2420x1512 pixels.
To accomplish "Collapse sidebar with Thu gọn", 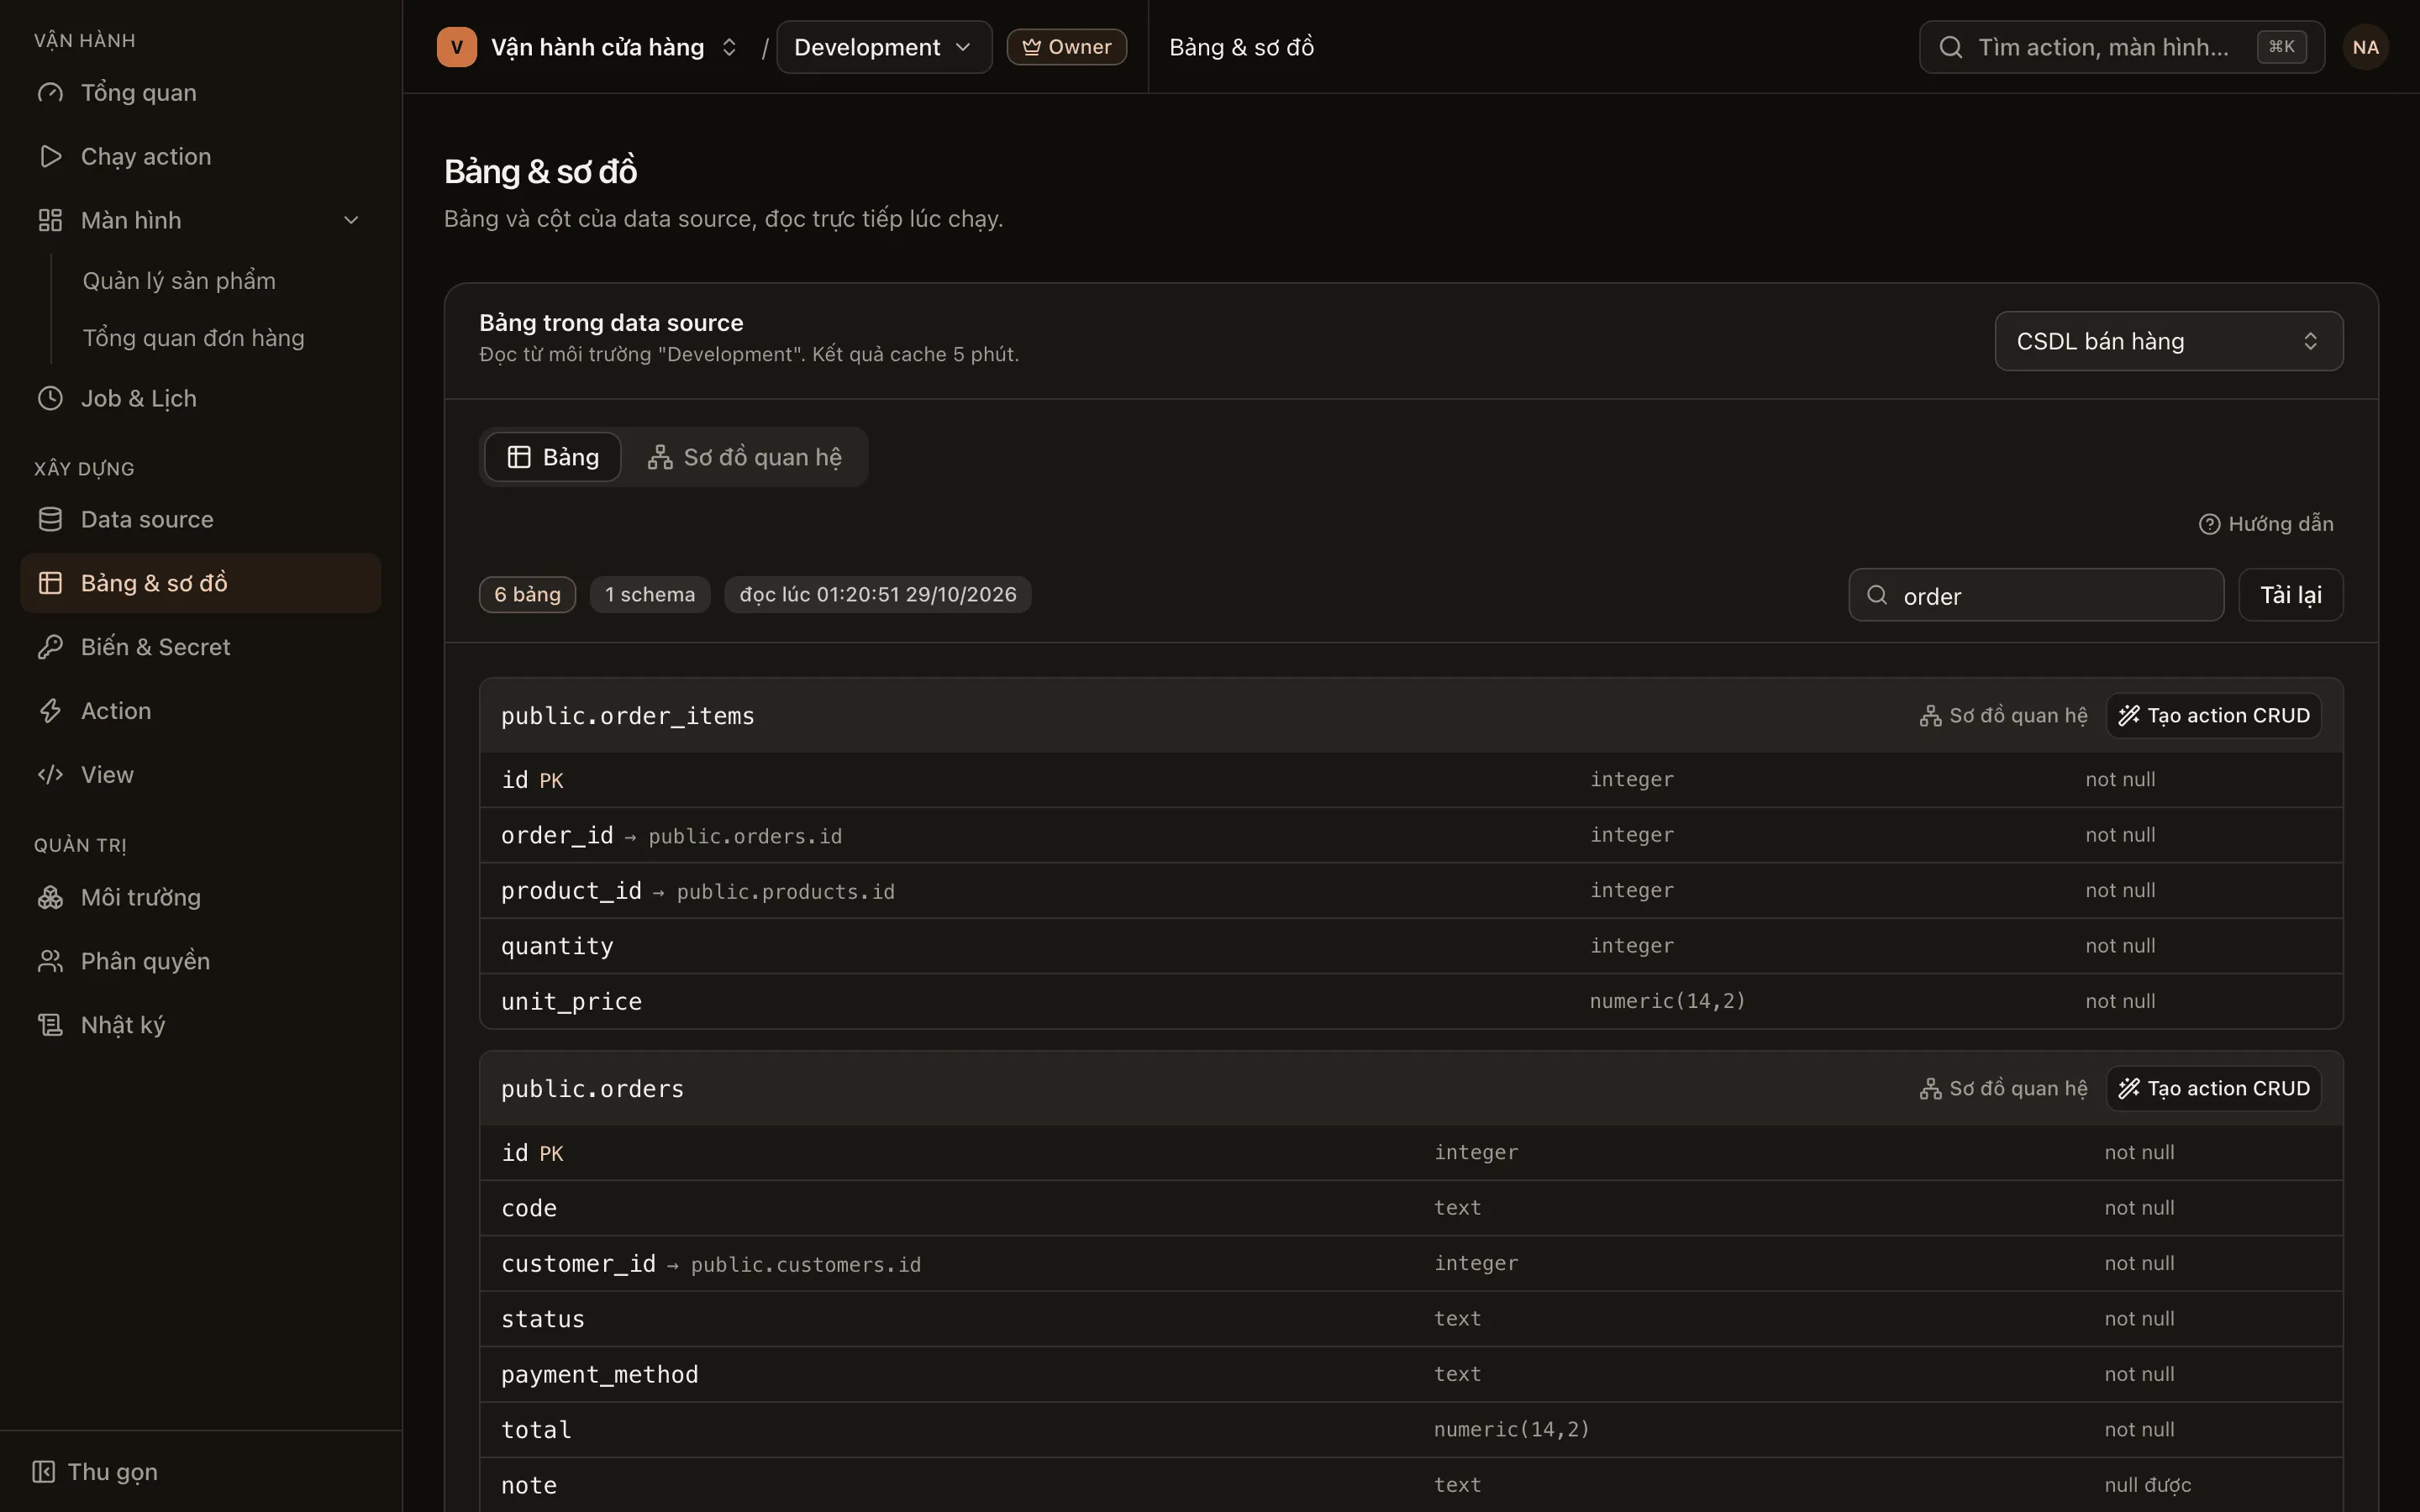I will (x=95, y=1472).
